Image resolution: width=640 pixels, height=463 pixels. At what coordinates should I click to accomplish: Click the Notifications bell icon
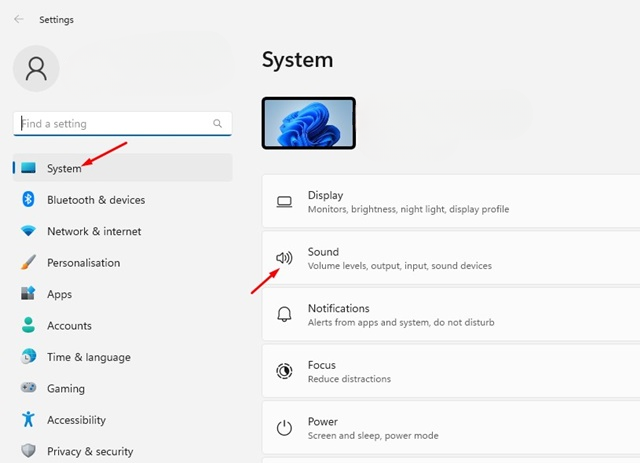284,314
